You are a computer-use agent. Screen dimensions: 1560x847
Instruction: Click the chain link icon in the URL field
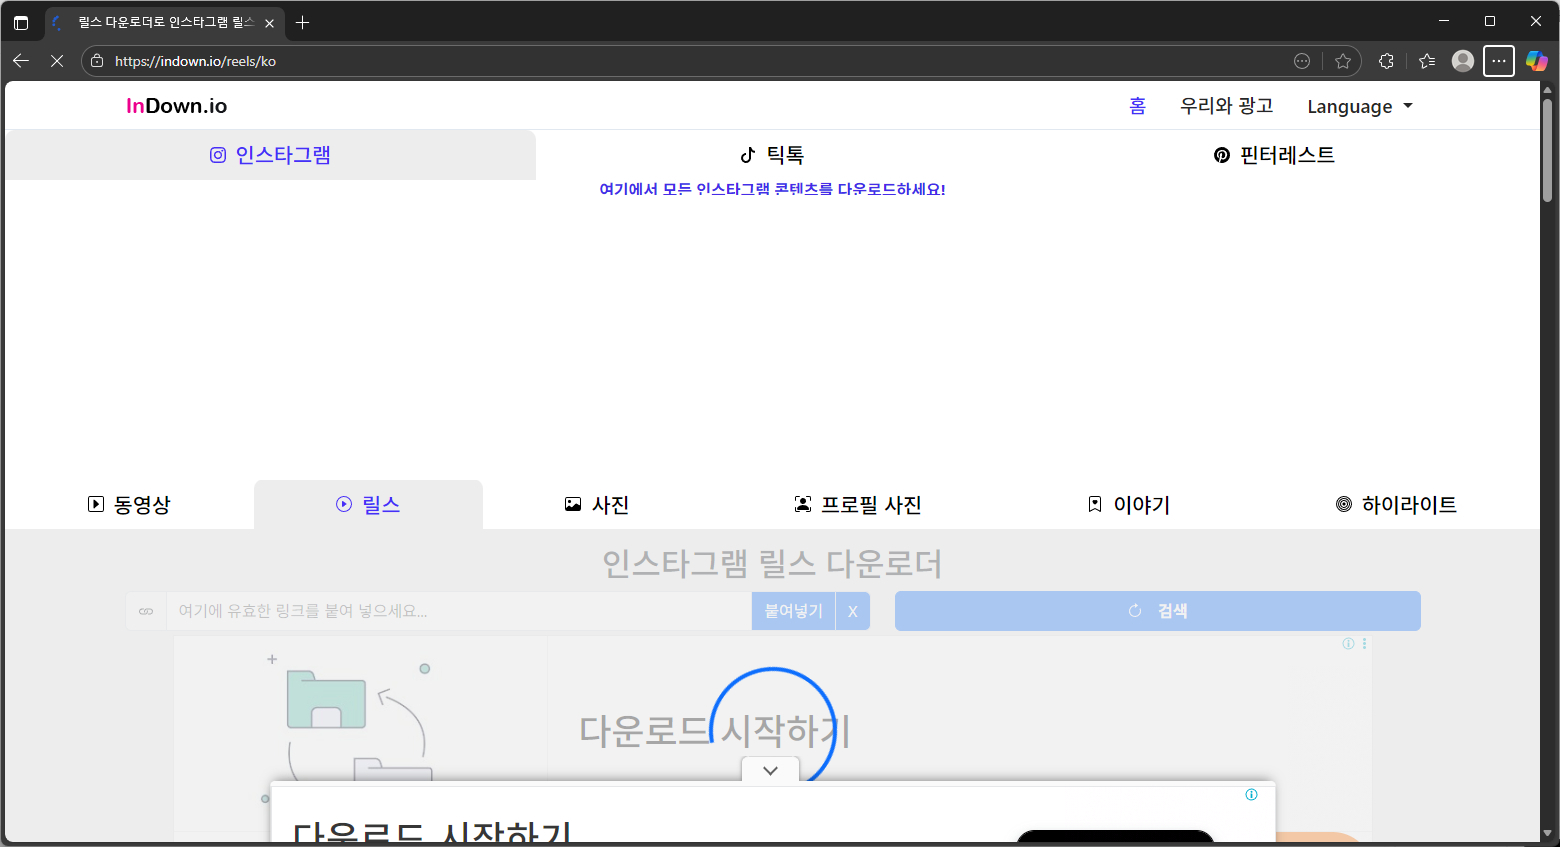[x=147, y=610]
